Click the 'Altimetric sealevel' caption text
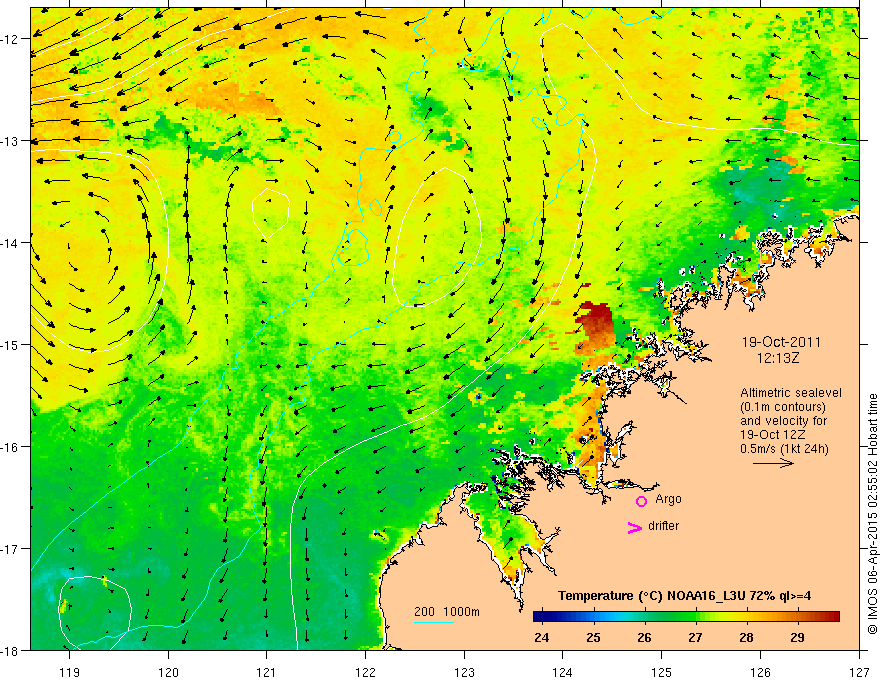 click(x=791, y=393)
